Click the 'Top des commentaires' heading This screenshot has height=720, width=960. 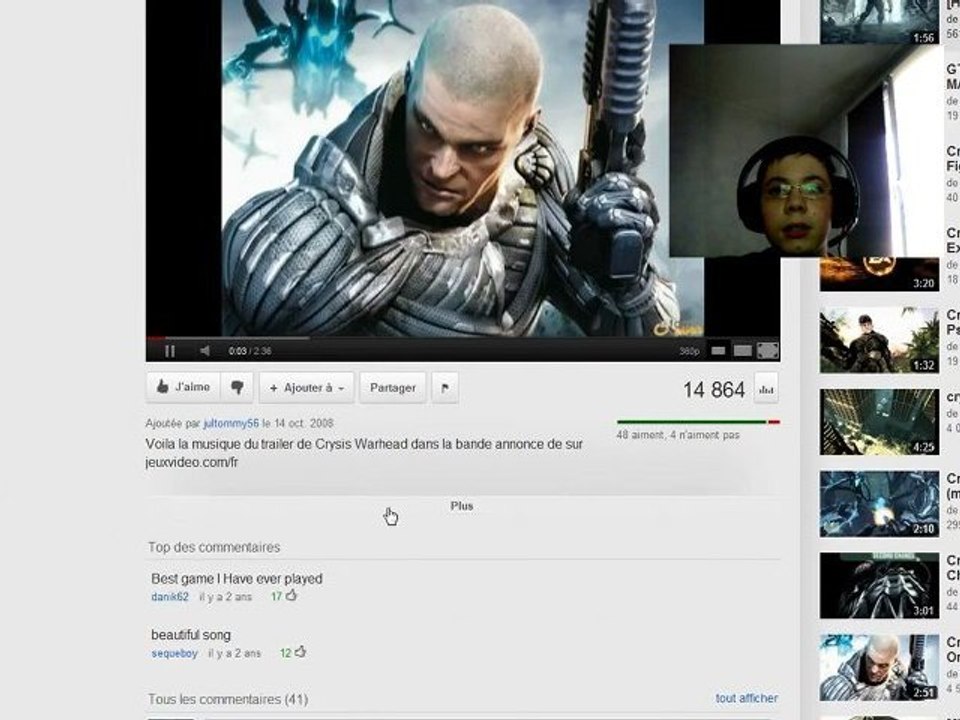[214, 547]
